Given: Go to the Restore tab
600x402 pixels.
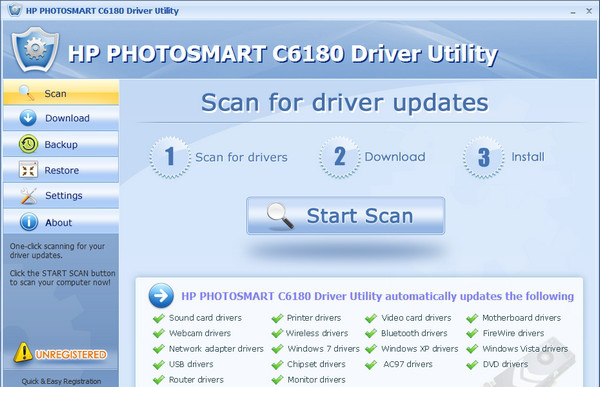Looking at the screenshot, I should pos(61,170).
